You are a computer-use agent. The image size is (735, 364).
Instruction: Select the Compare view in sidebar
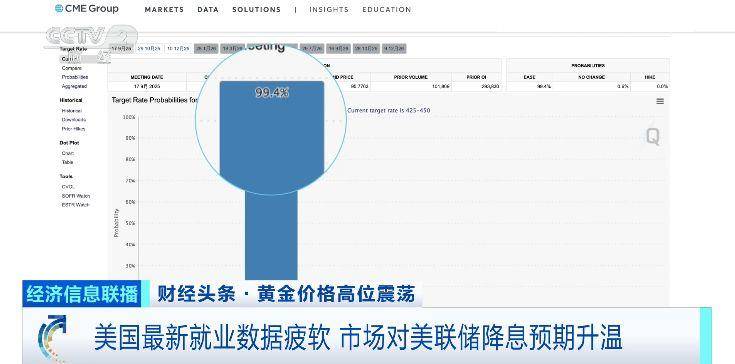click(72, 68)
